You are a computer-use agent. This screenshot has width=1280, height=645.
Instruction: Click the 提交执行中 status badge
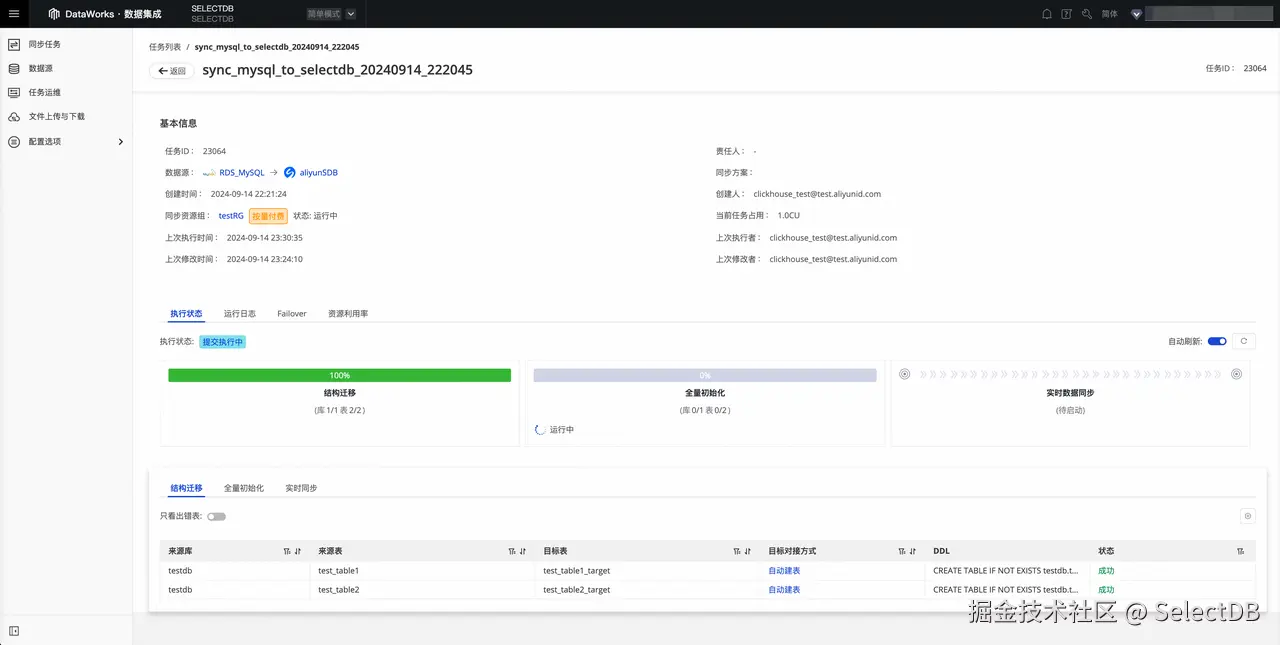pos(222,341)
